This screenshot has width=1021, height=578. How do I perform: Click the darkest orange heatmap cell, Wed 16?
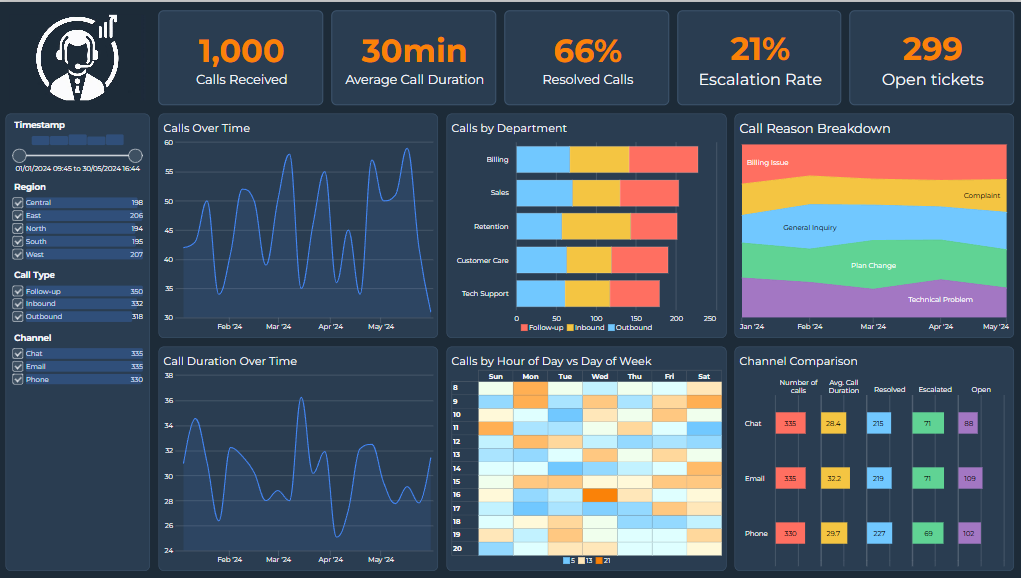coord(600,495)
